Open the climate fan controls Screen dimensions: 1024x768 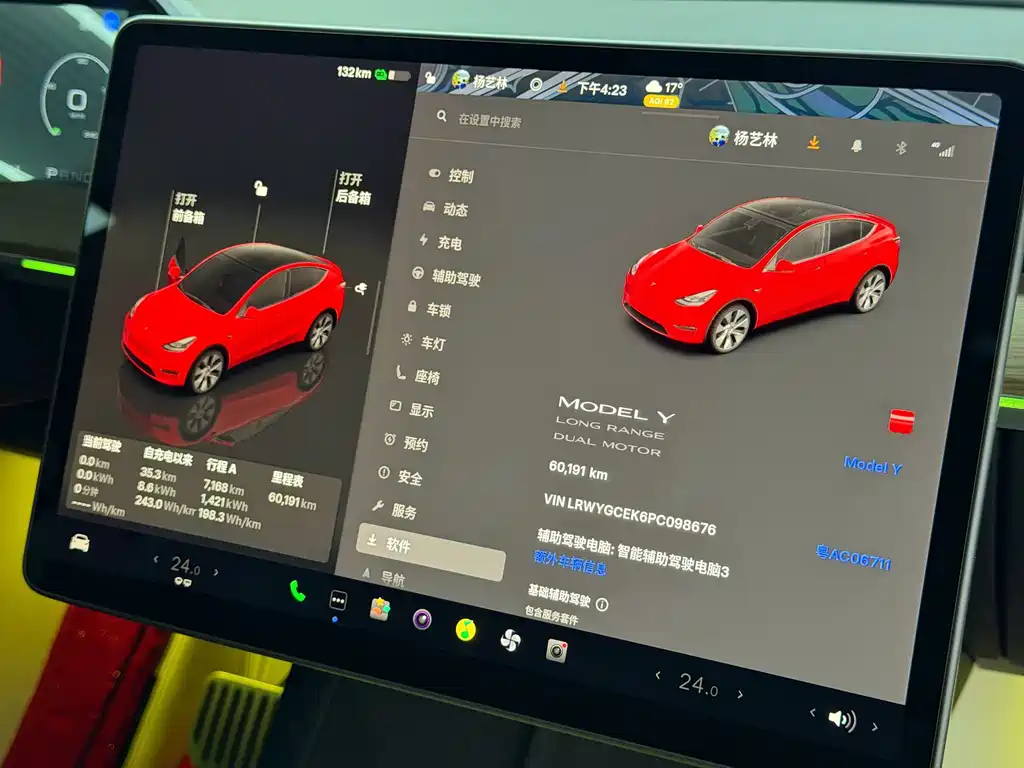(x=510, y=640)
